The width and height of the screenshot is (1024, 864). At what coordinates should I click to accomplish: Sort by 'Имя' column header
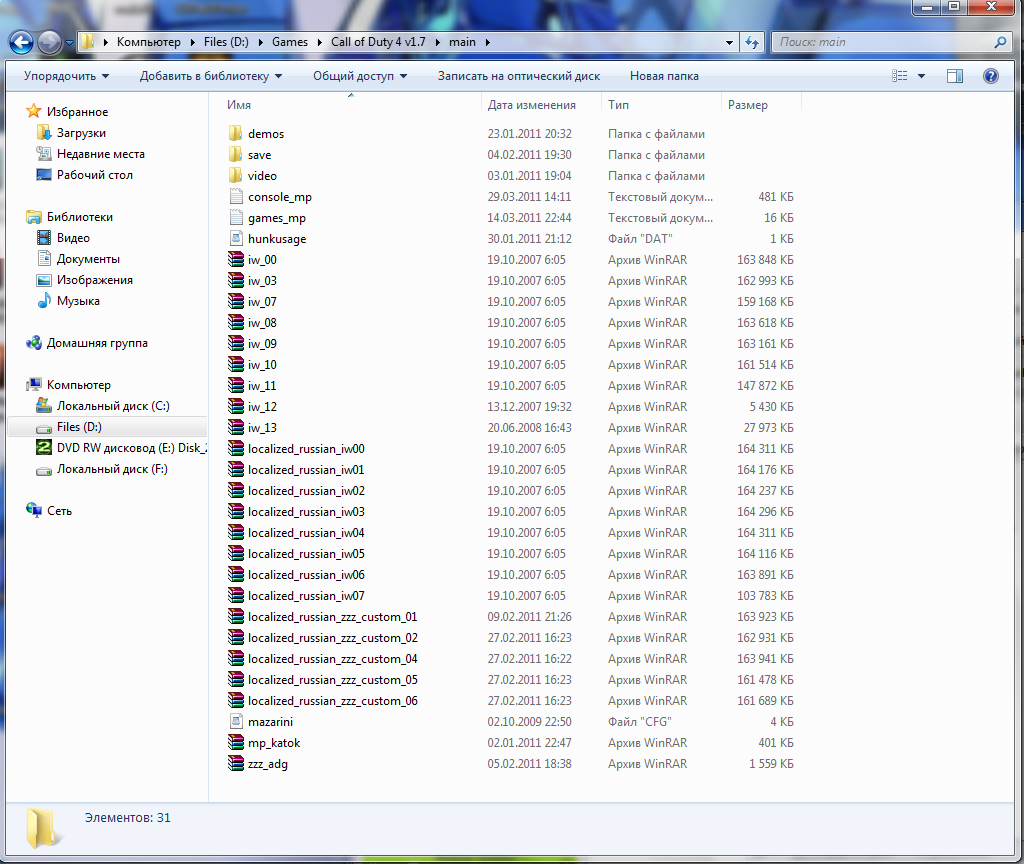click(239, 104)
